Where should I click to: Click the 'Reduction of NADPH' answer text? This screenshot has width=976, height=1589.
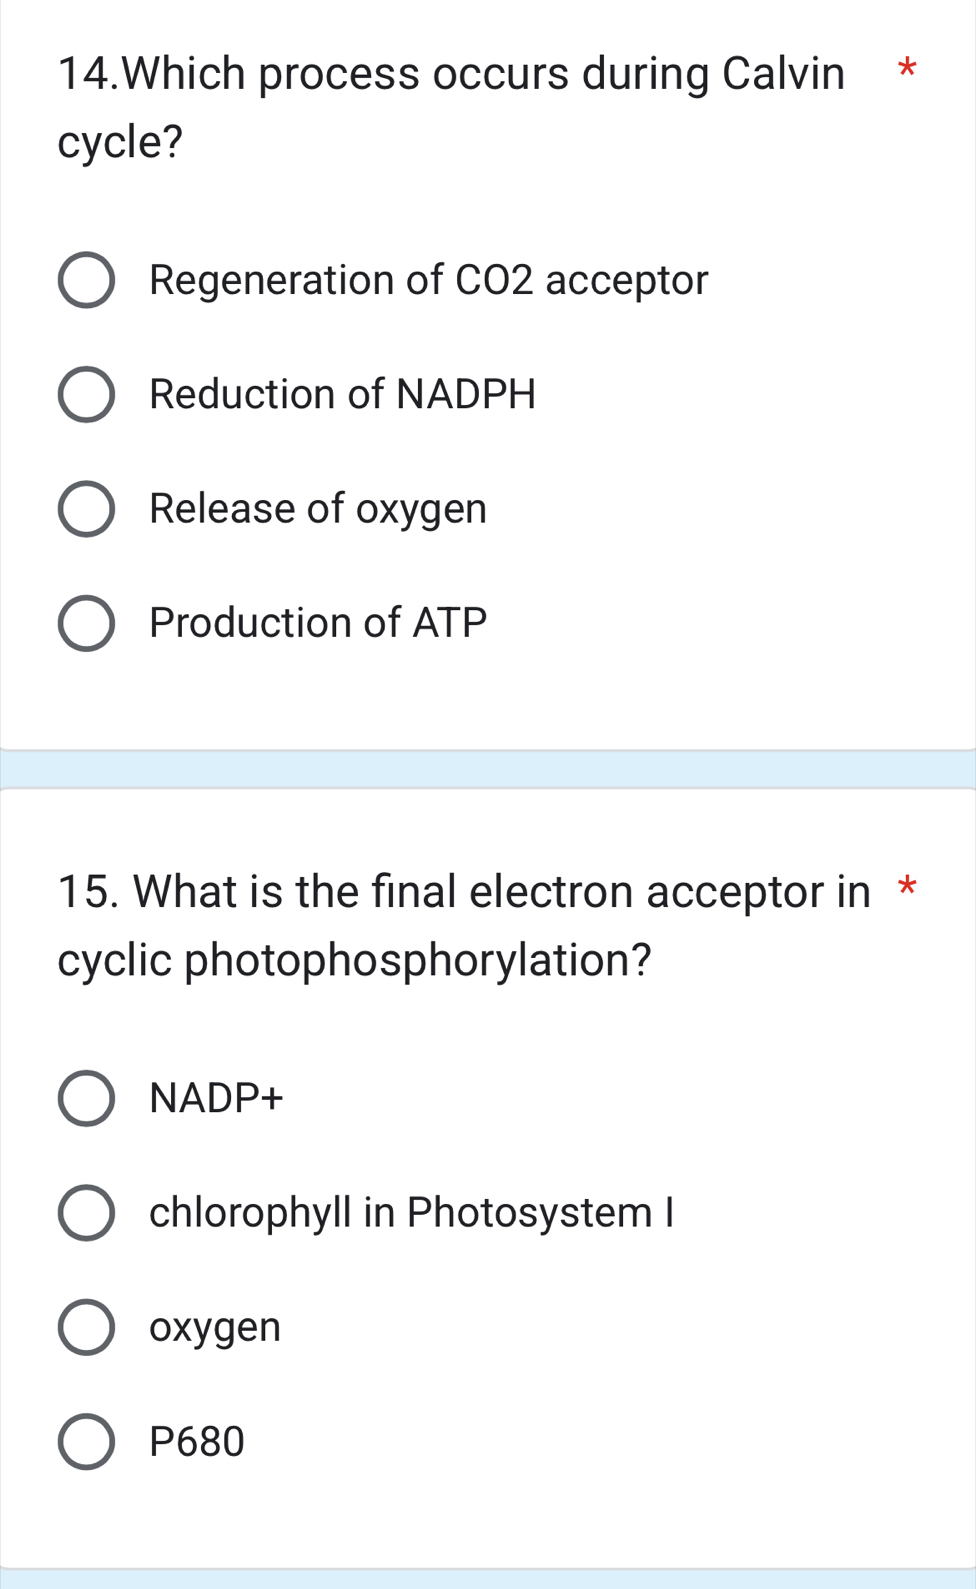coord(342,394)
